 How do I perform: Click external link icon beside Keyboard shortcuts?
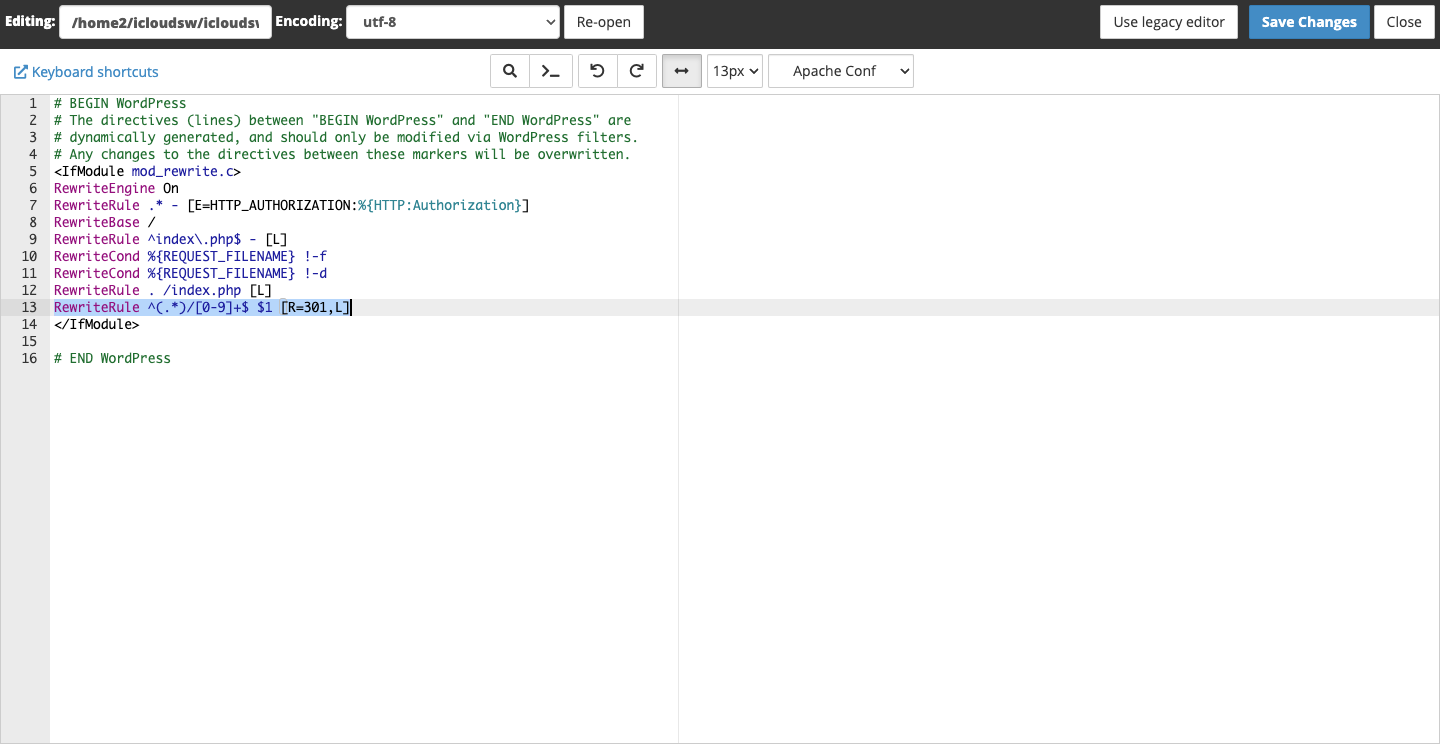coord(20,72)
